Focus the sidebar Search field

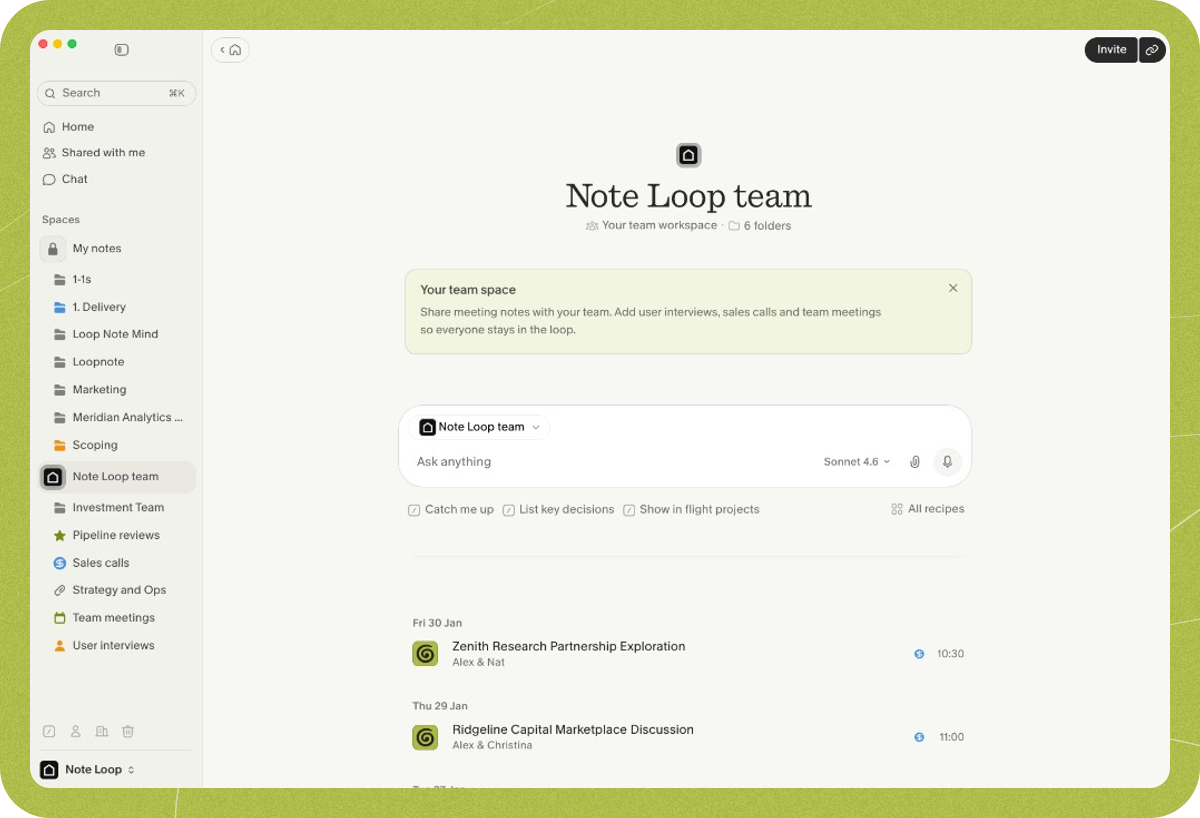[x=116, y=93]
